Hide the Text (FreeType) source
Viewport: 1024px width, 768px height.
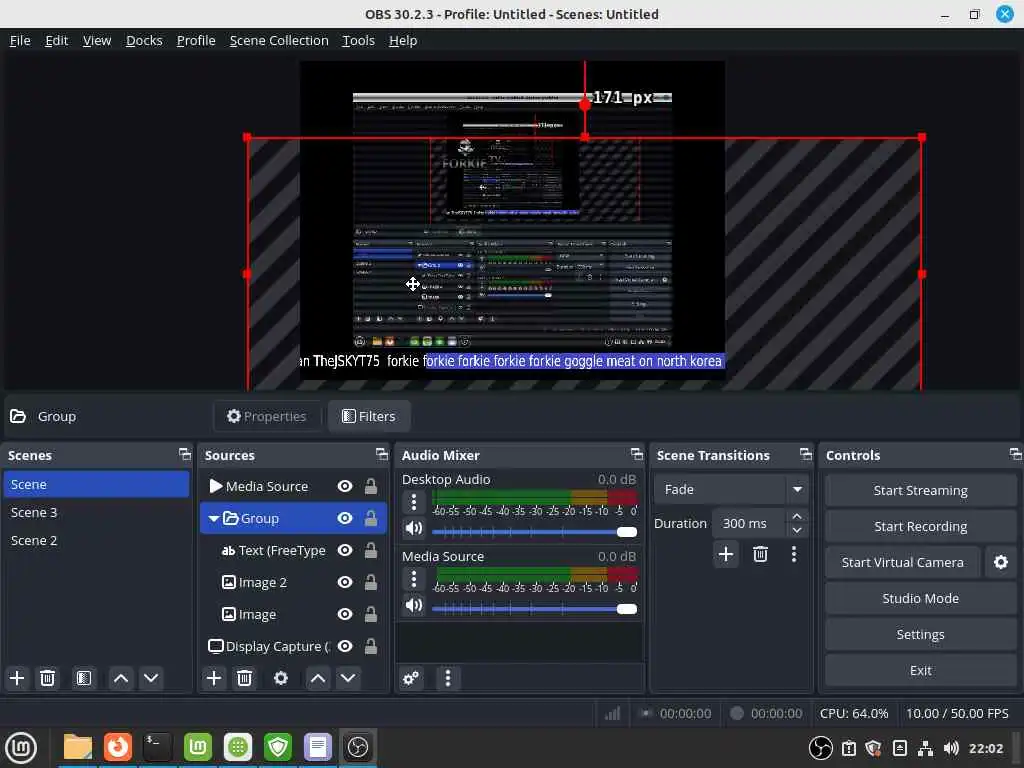tap(345, 551)
